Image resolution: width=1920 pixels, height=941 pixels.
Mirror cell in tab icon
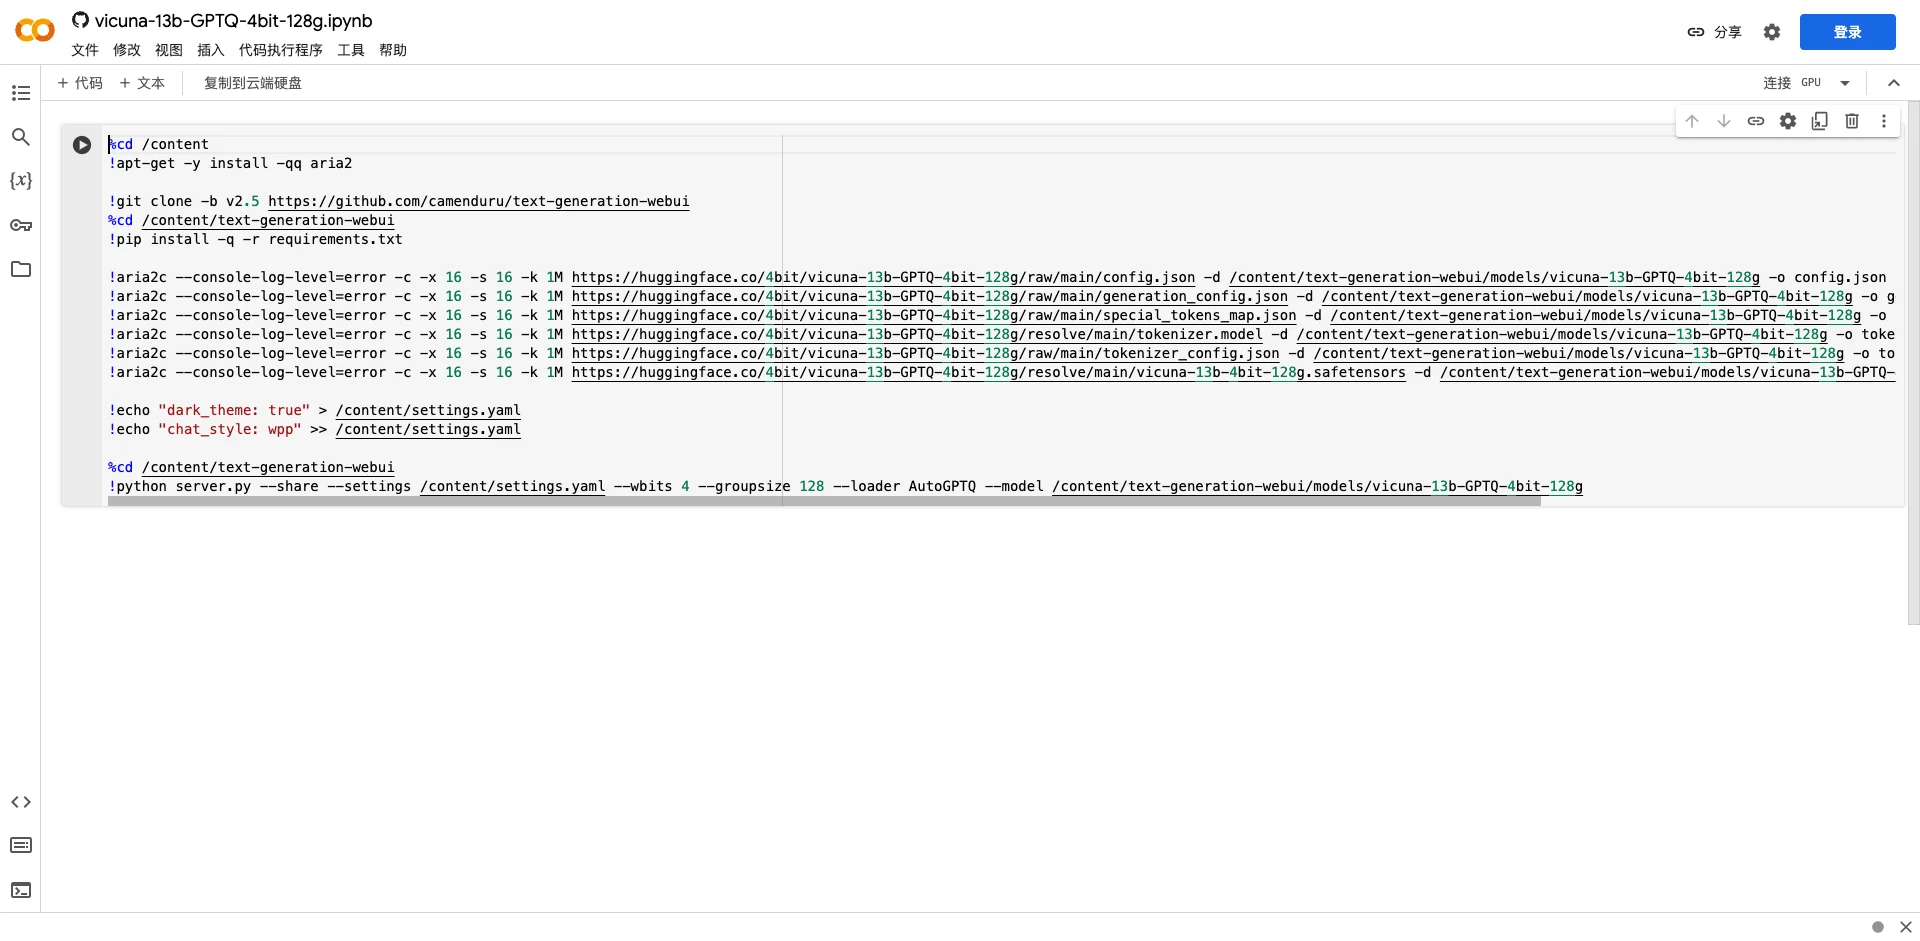pyautogui.click(x=1820, y=121)
